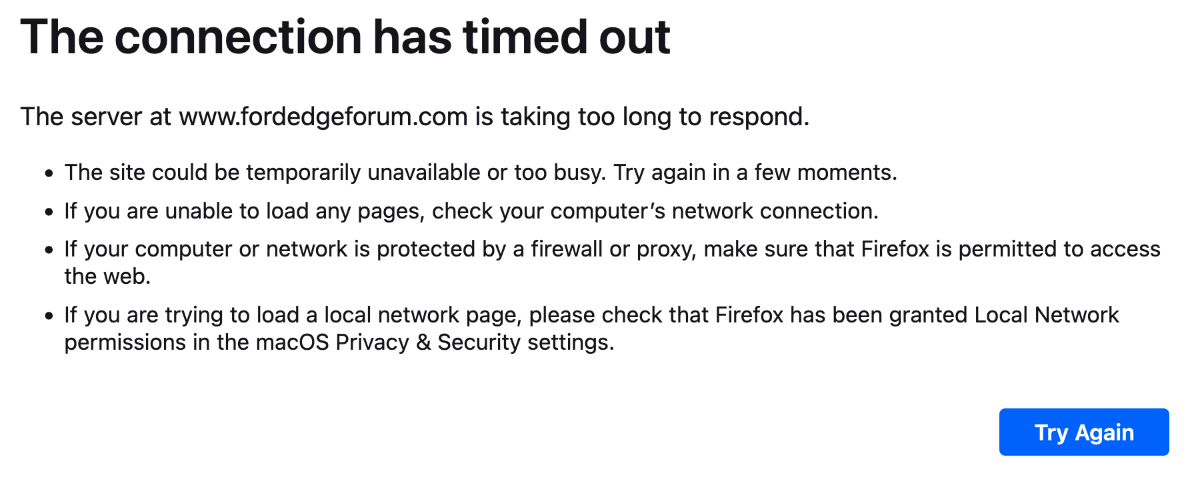Click "The server at" opening words
Screen dimensions: 1200x489
[x=96, y=117]
